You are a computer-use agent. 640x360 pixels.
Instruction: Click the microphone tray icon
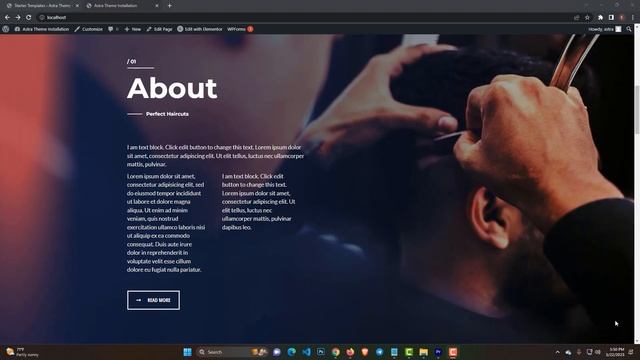(579, 352)
